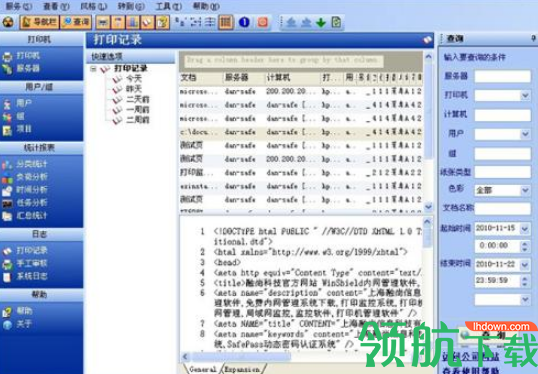Image resolution: width=538 pixels, height=374 pixels.
Task: Click the refresh document toolbar icon
Action: pos(337,23)
